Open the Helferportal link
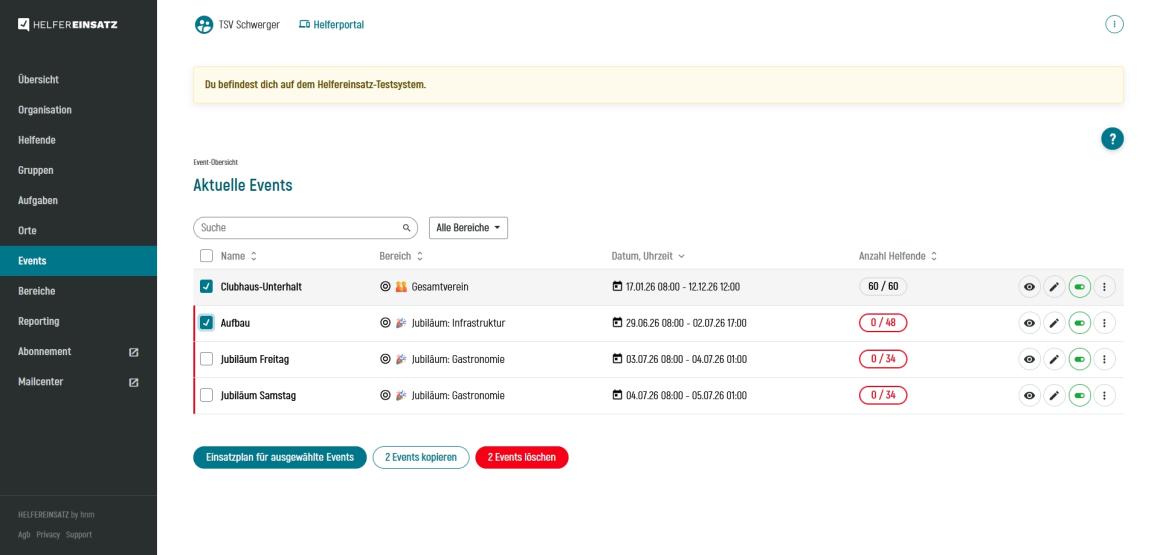 tap(331, 24)
